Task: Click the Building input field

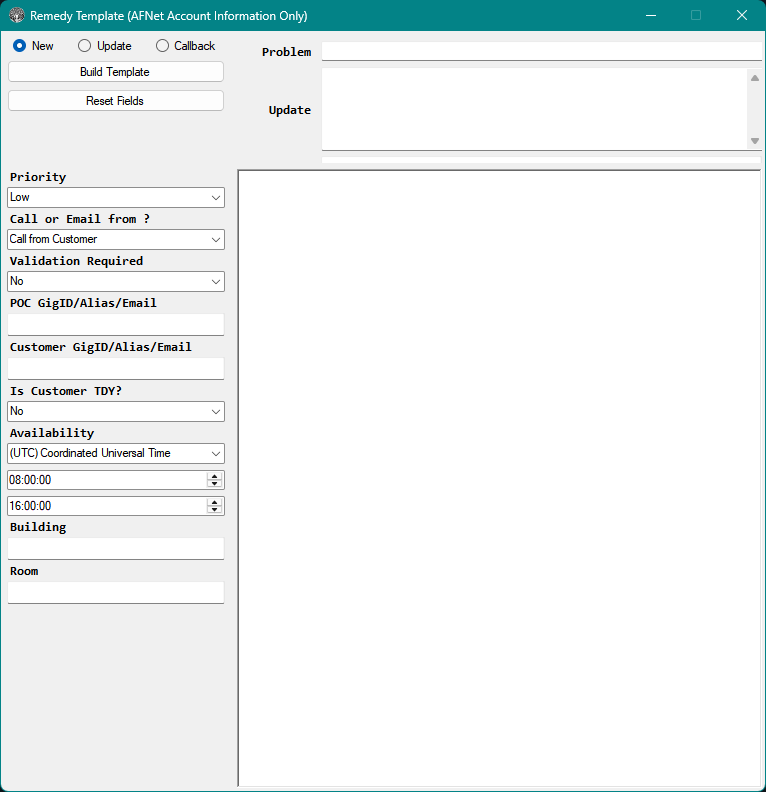Action: click(x=116, y=548)
